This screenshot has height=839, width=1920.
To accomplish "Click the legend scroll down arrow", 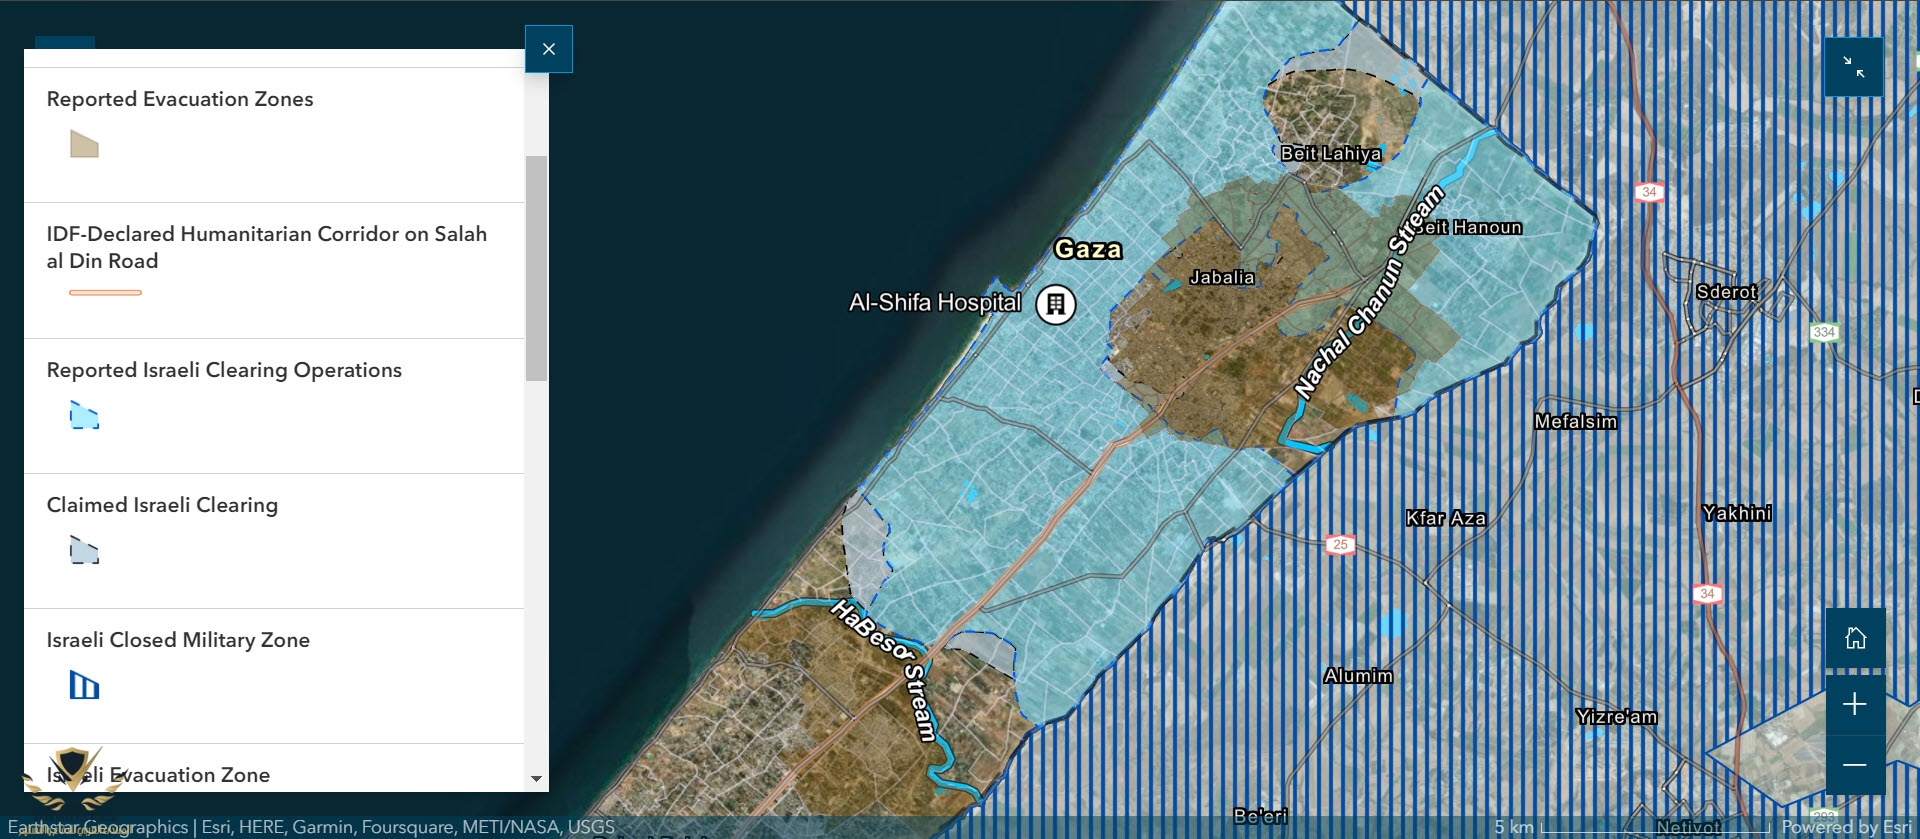I will [536, 778].
